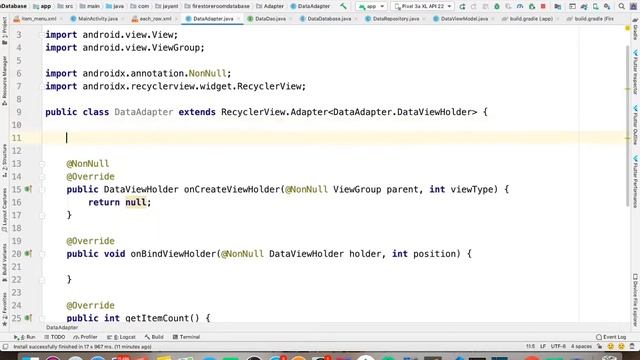Screen dimensions: 640x360
Task: Open the Logcat tool window button
Action: click(x=121, y=337)
